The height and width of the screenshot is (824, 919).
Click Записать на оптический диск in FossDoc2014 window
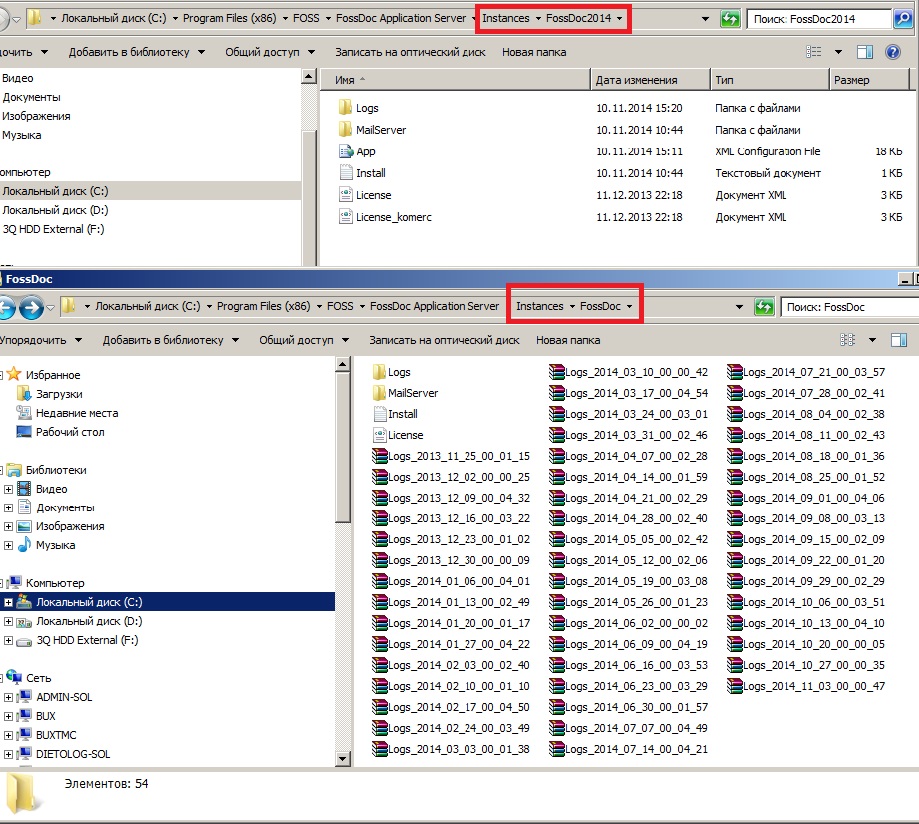410,52
